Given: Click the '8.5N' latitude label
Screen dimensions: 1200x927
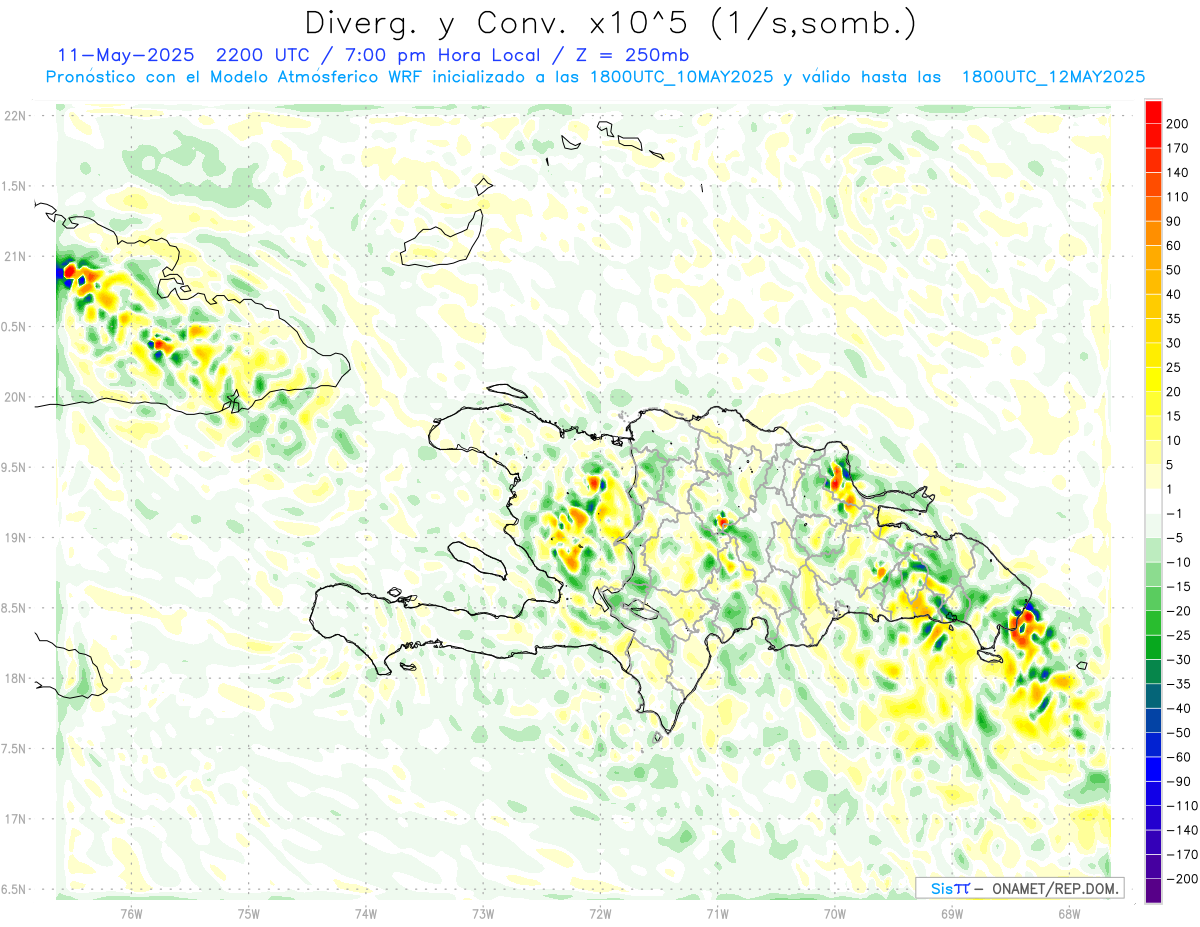Looking at the screenshot, I should point(14,608).
